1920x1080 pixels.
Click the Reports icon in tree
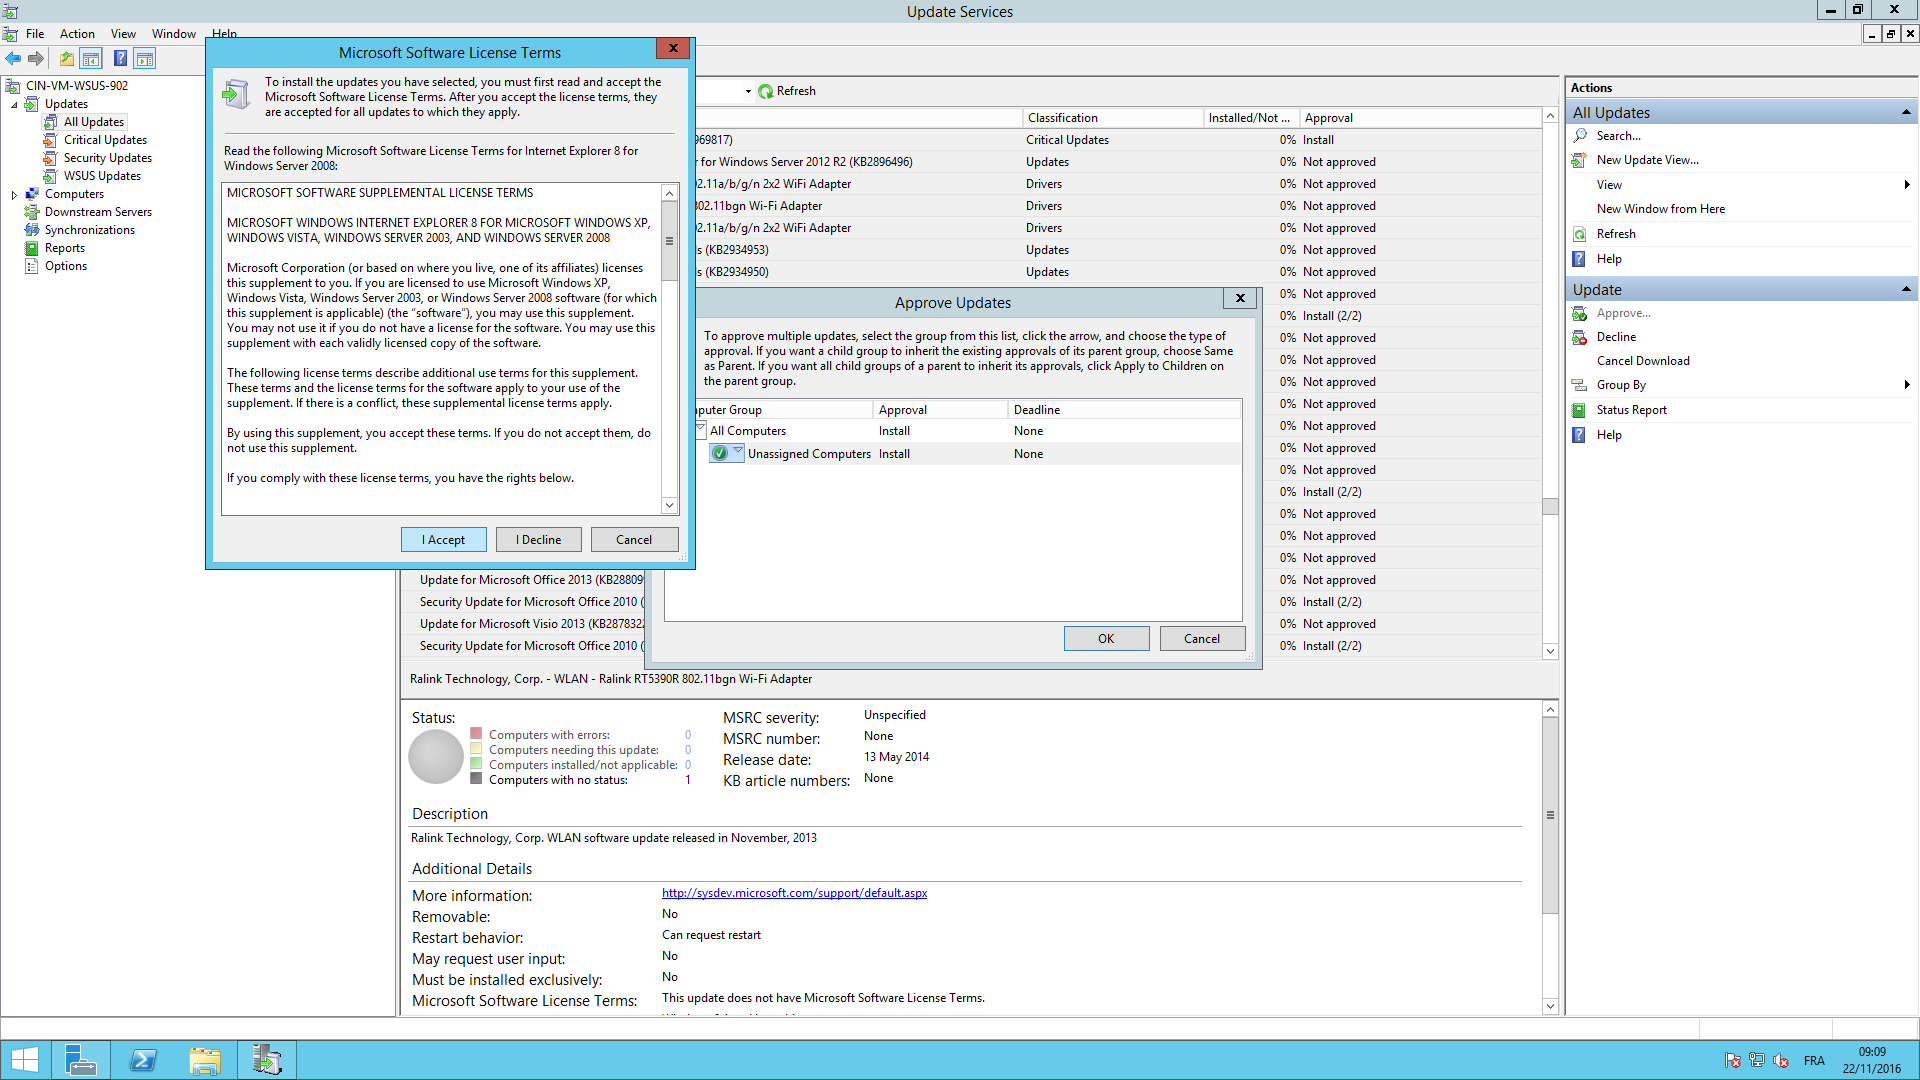pos(32,248)
